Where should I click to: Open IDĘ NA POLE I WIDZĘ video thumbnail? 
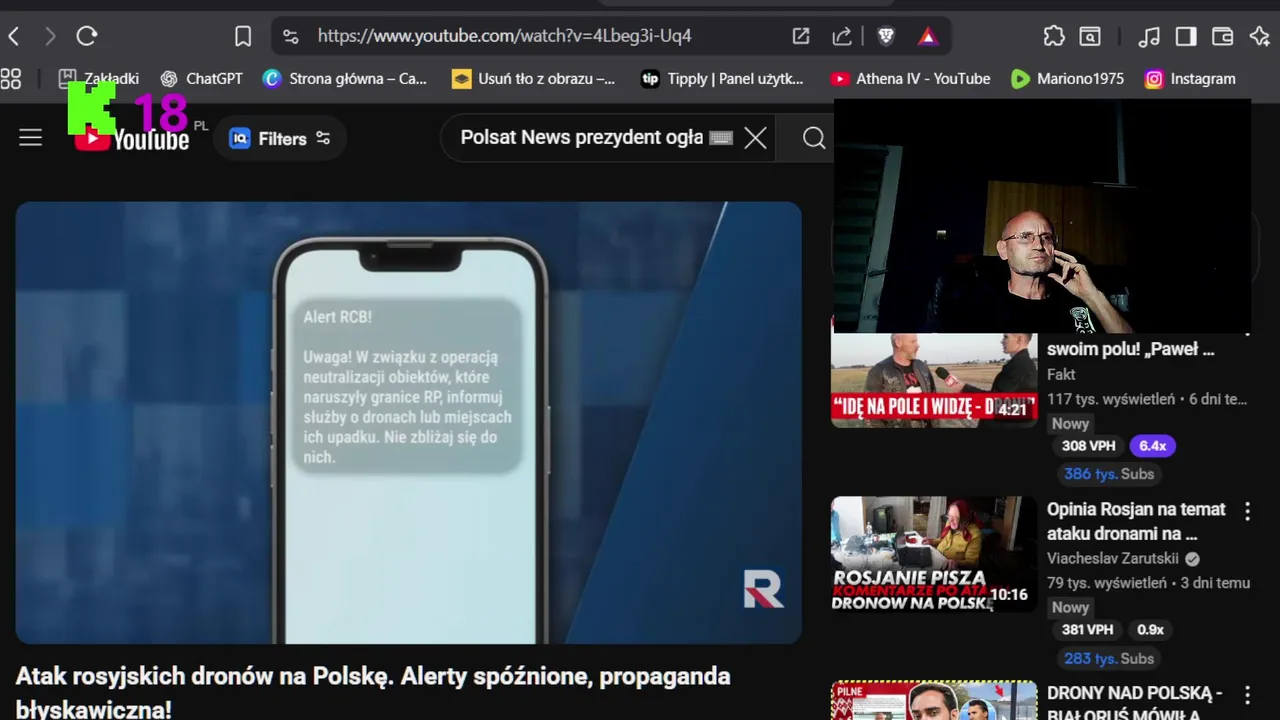click(x=934, y=380)
